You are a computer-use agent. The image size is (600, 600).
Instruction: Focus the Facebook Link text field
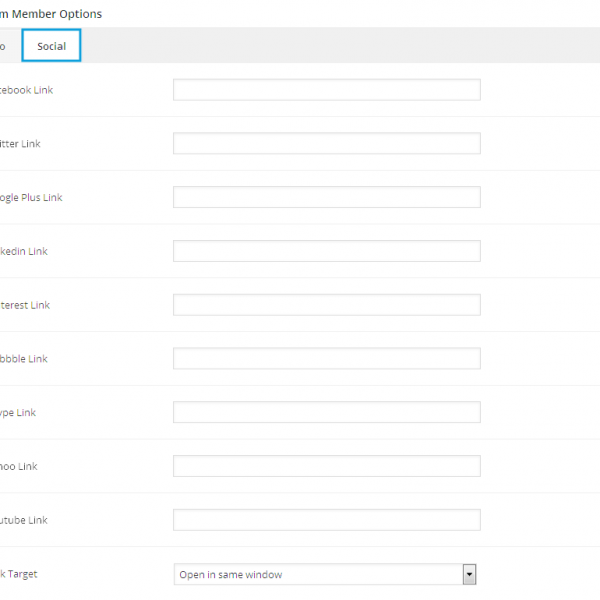[x=326, y=90]
